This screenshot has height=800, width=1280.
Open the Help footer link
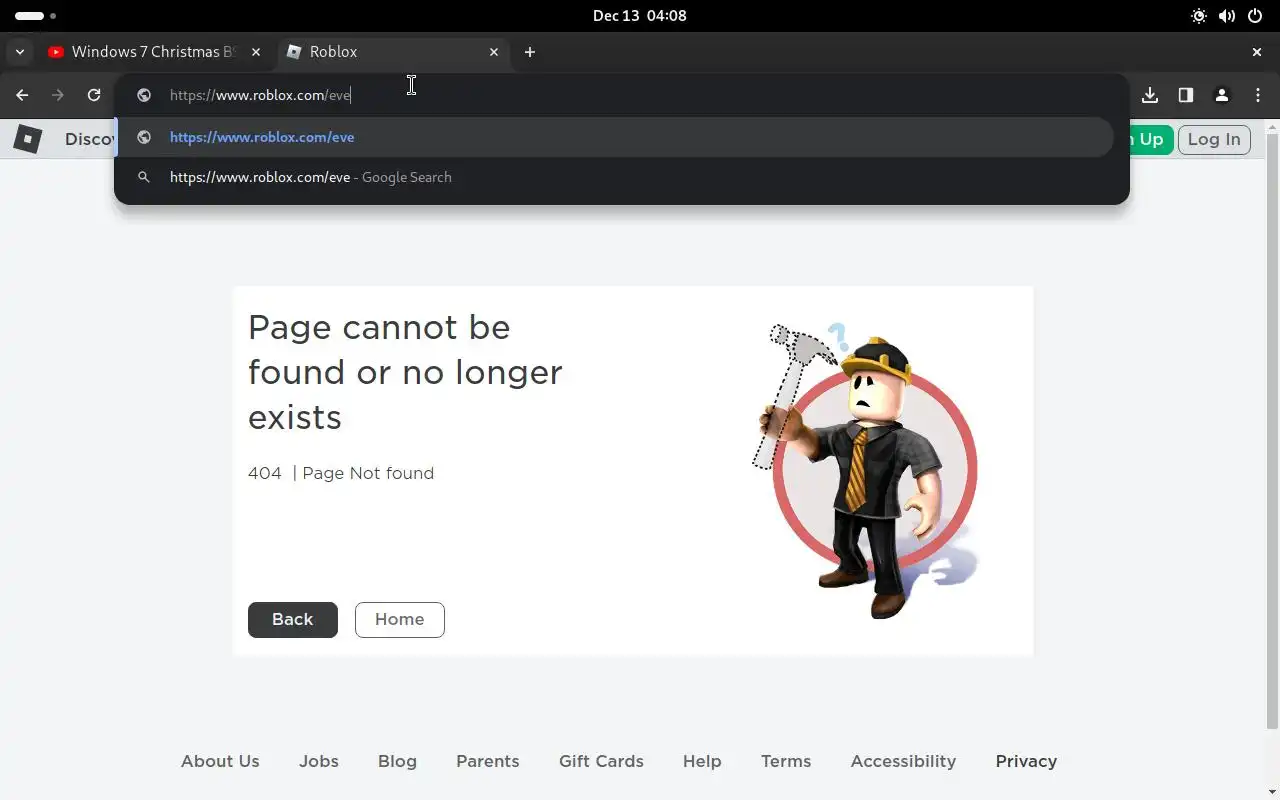tap(702, 761)
